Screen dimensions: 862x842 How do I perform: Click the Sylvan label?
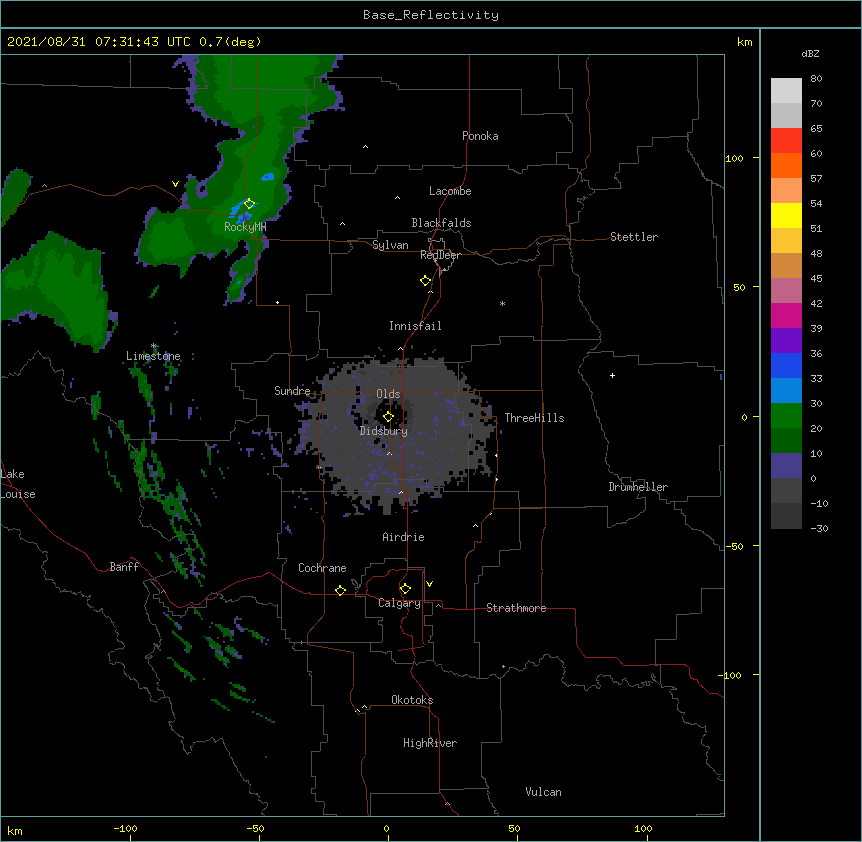coord(390,245)
